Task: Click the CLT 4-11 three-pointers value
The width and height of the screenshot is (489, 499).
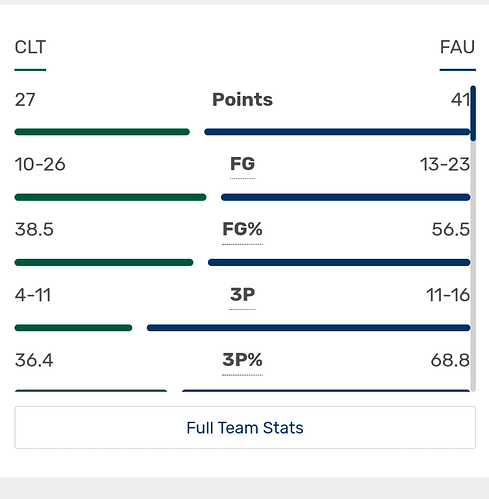Action: click(33, 295)
